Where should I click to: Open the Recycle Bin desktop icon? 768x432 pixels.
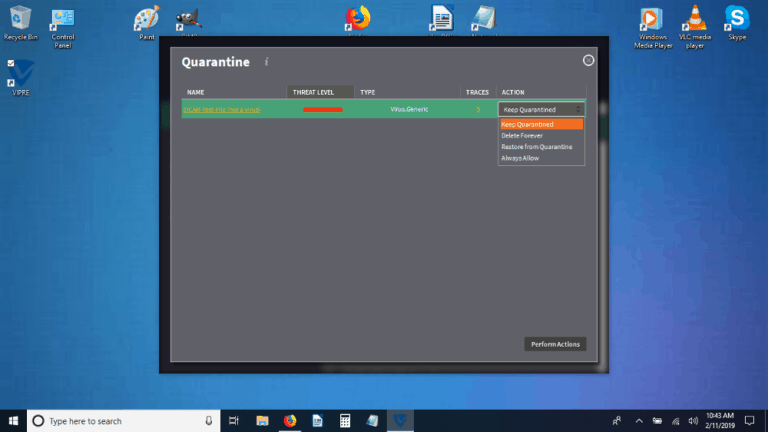20,23
